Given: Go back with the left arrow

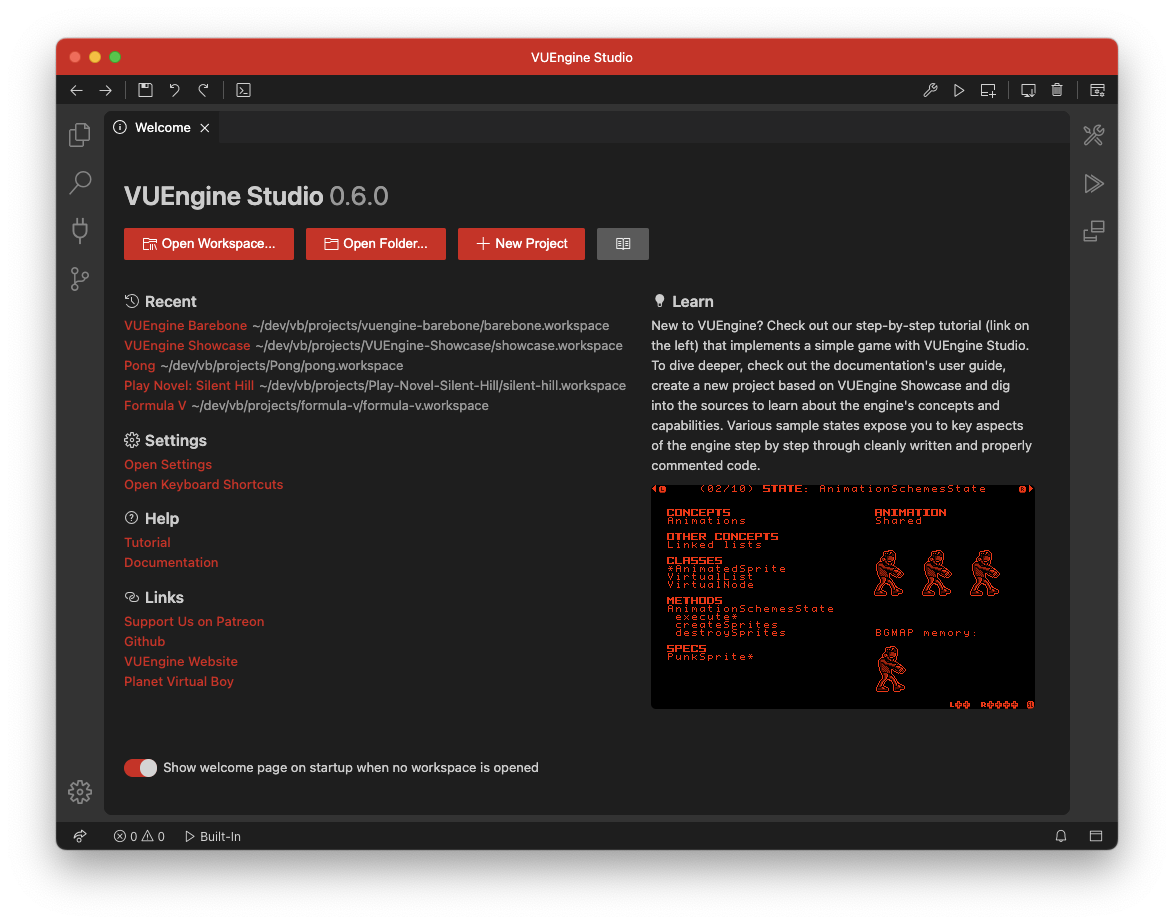Looking at the screenshot, I should (x=76, y=91).
